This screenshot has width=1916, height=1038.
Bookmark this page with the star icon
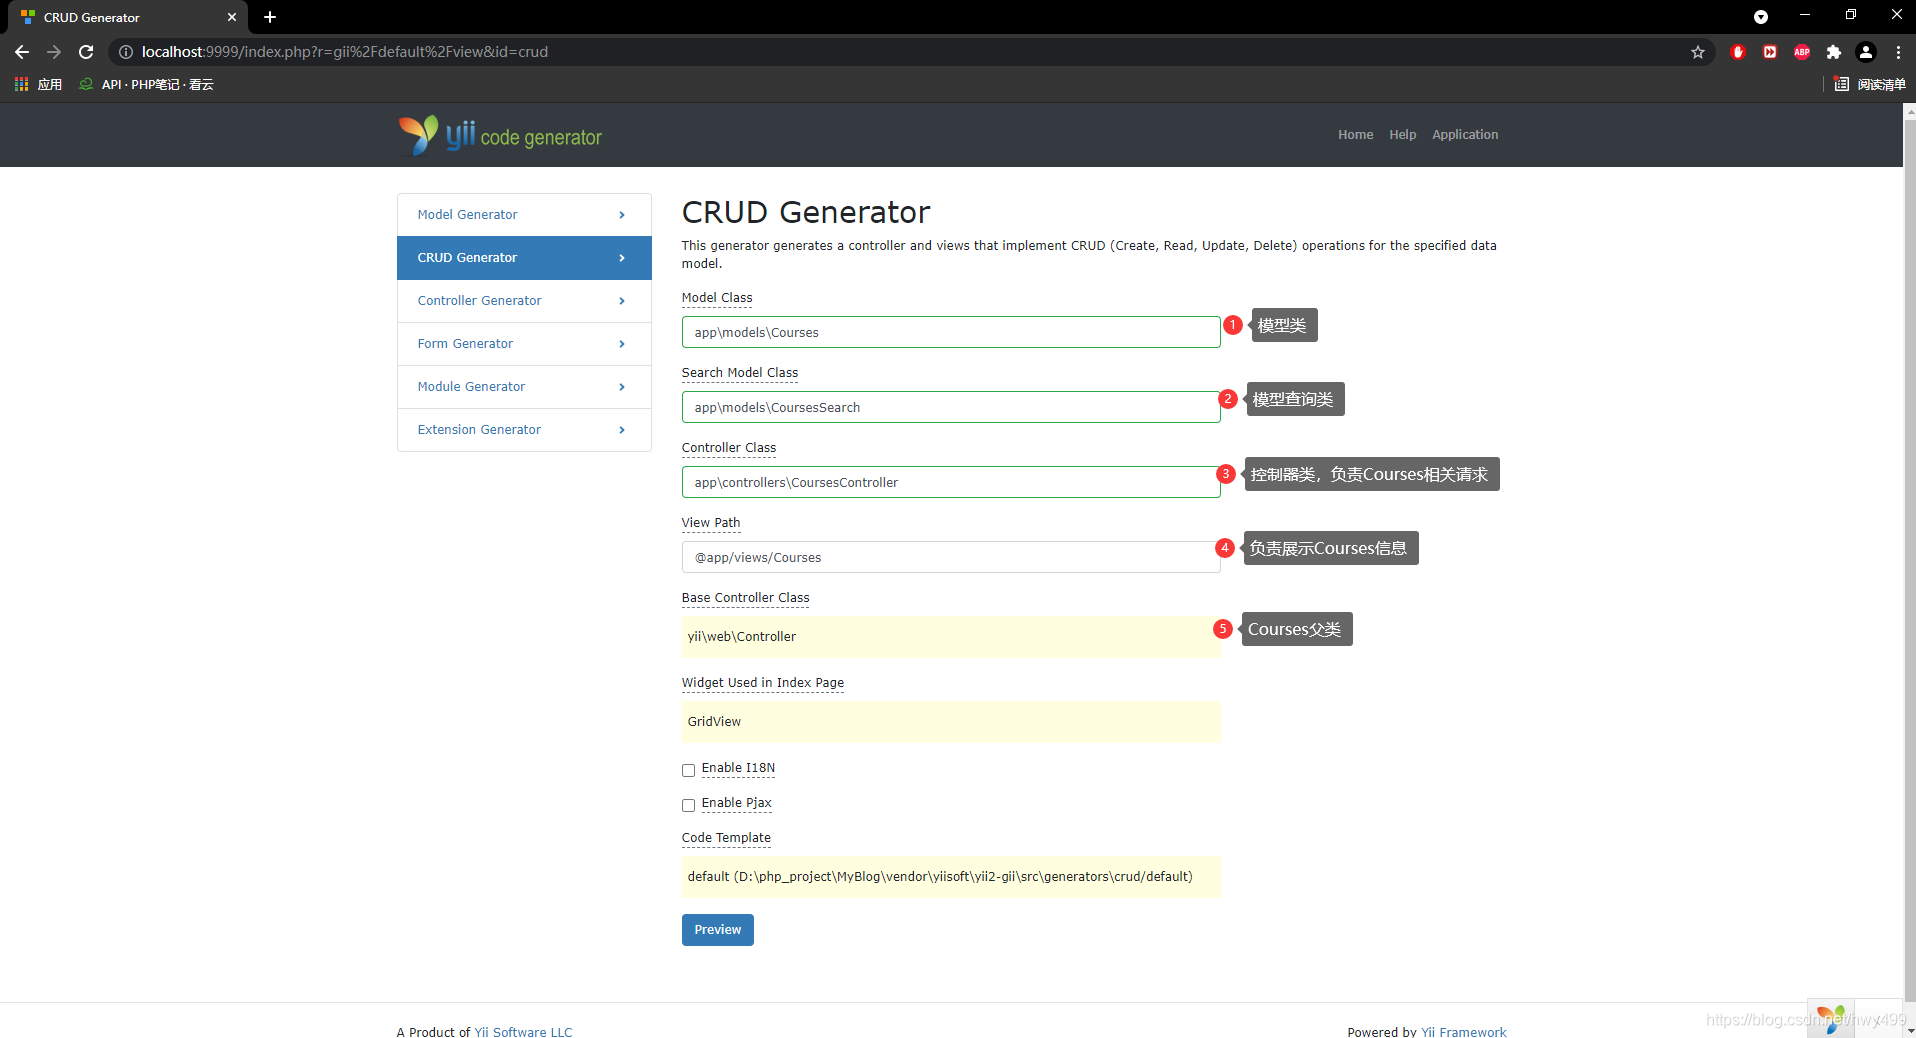click(1698, 52)
